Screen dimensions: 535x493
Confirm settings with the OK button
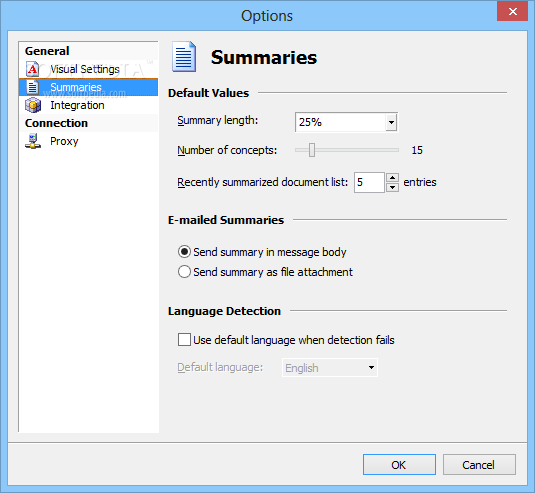coord(399,465)
